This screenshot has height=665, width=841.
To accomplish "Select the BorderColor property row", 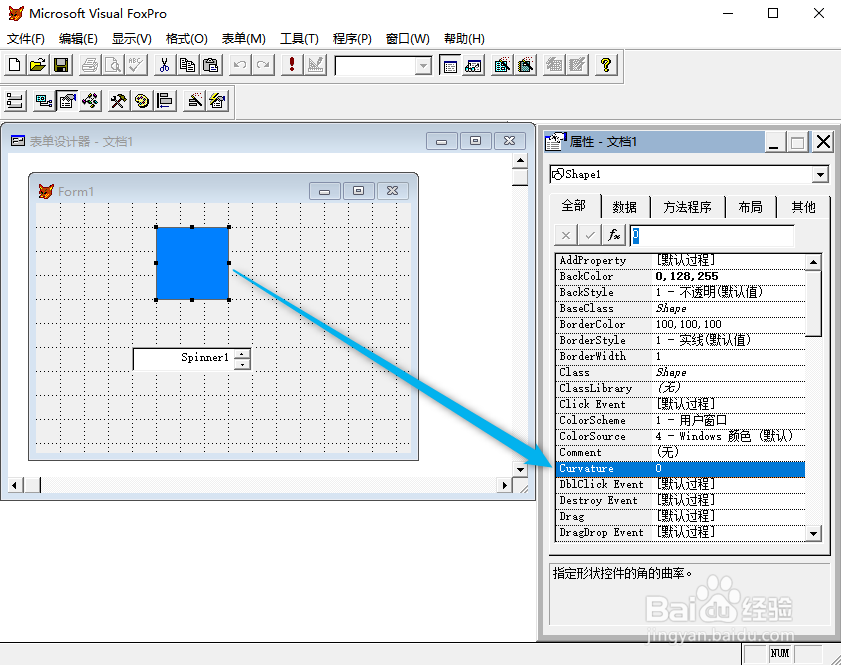I will tap(680, 324).
